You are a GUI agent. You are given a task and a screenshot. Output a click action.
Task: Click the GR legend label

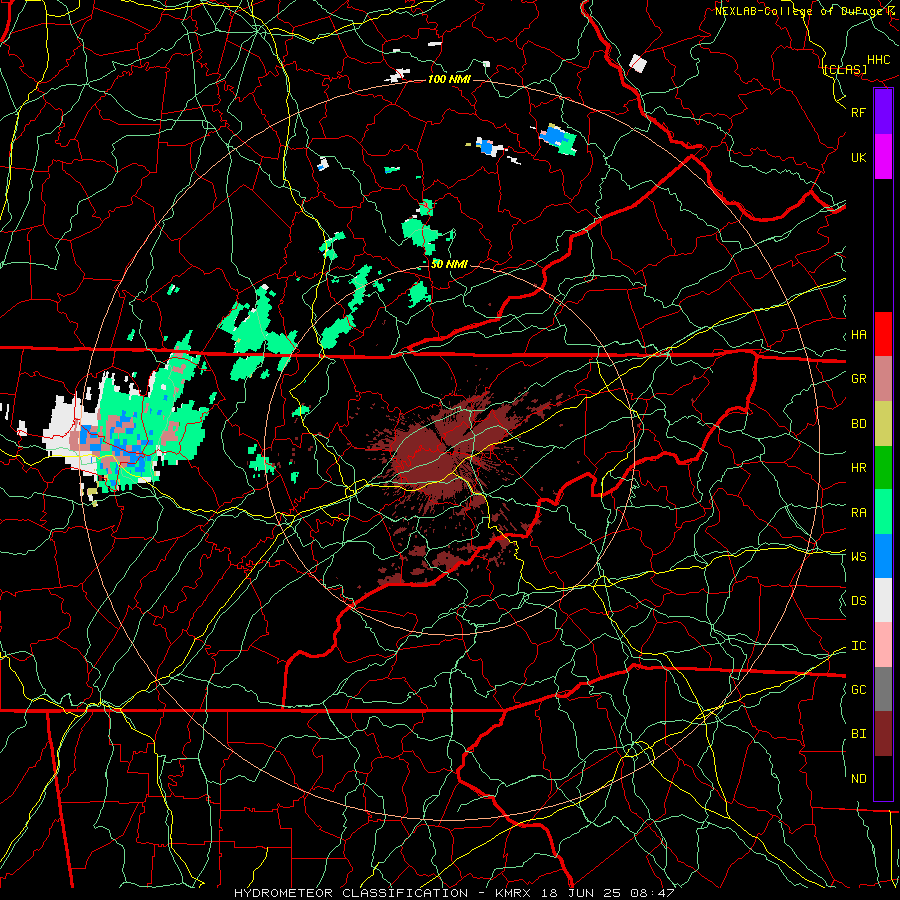click(858, 379)
